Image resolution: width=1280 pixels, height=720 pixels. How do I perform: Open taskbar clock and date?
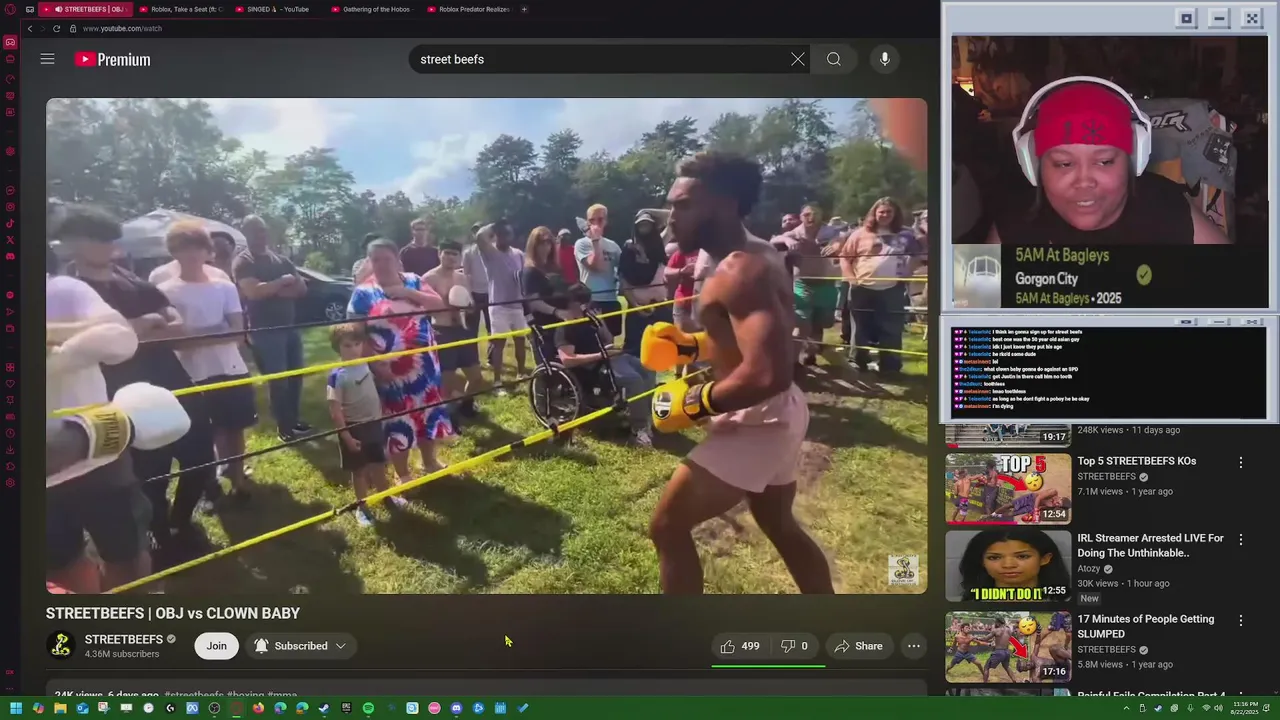pyautogui.click(x=1245, y=708)
